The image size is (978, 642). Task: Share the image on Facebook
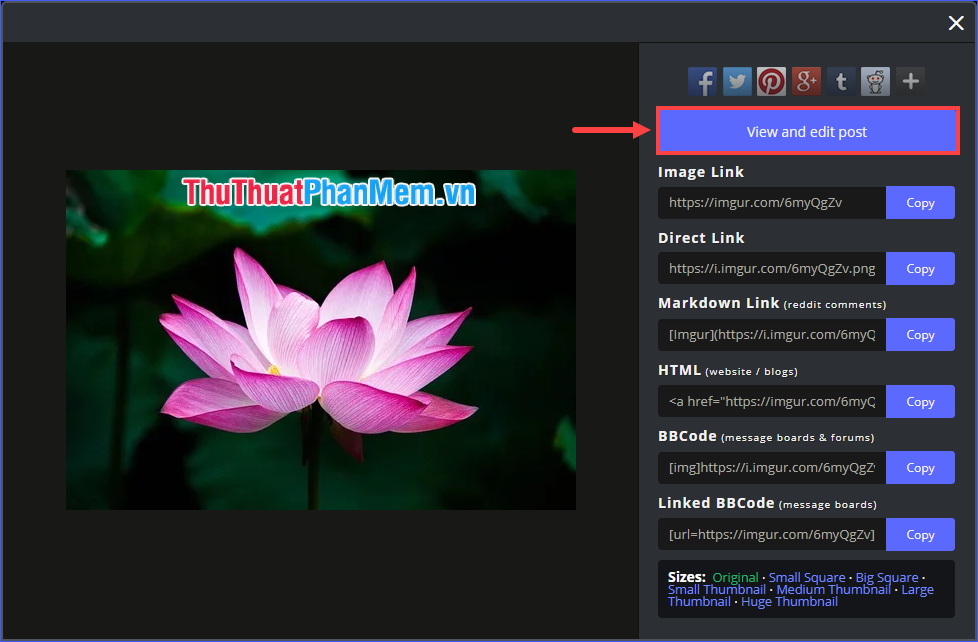[x=702, y=81]
